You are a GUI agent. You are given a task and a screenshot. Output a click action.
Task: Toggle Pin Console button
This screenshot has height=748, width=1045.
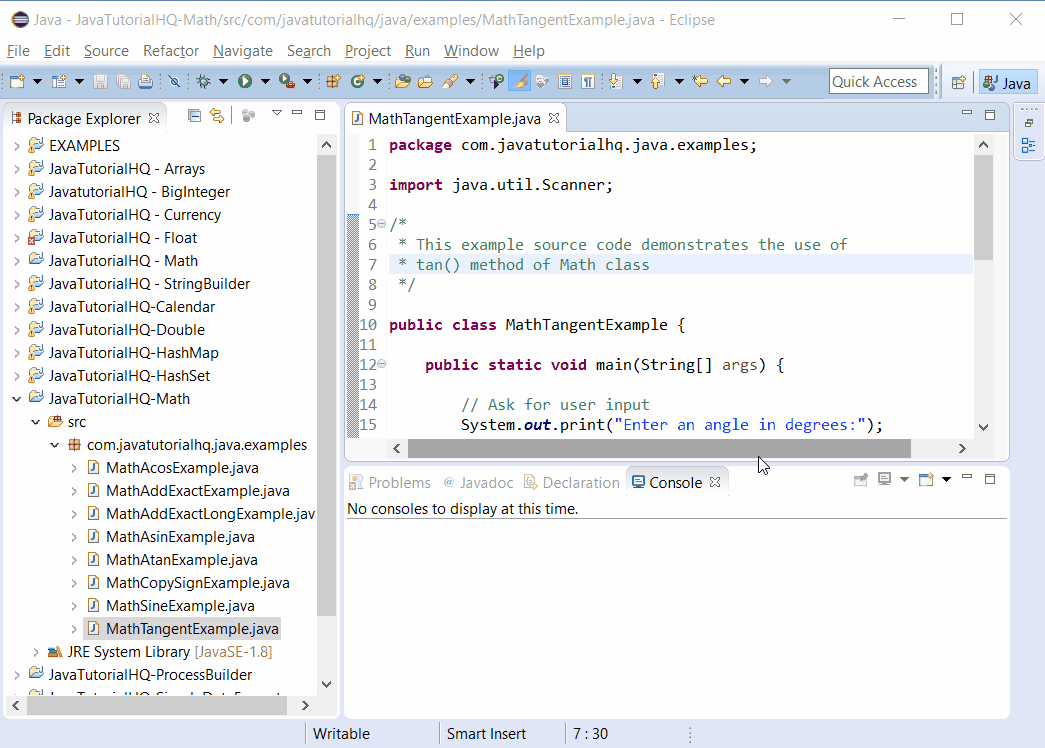(x=860, y=479)
